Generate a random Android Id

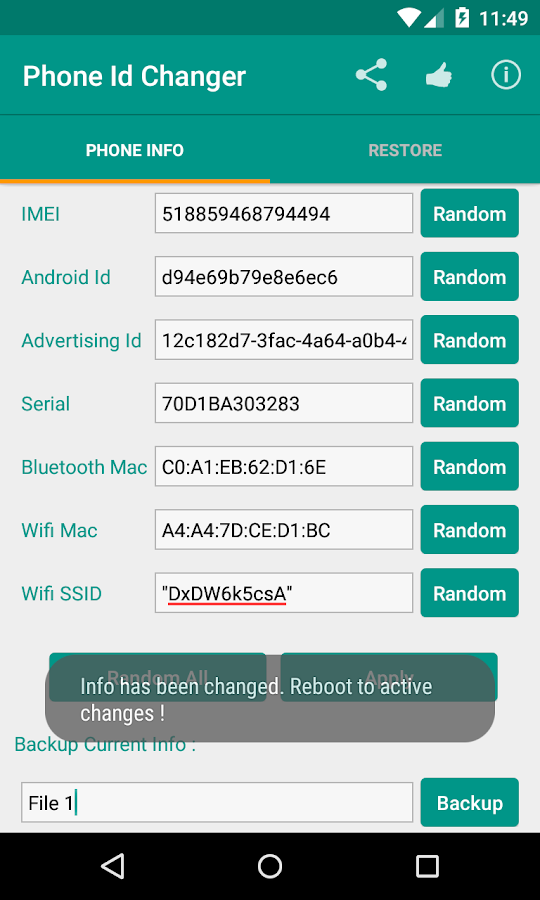(469, 277)
